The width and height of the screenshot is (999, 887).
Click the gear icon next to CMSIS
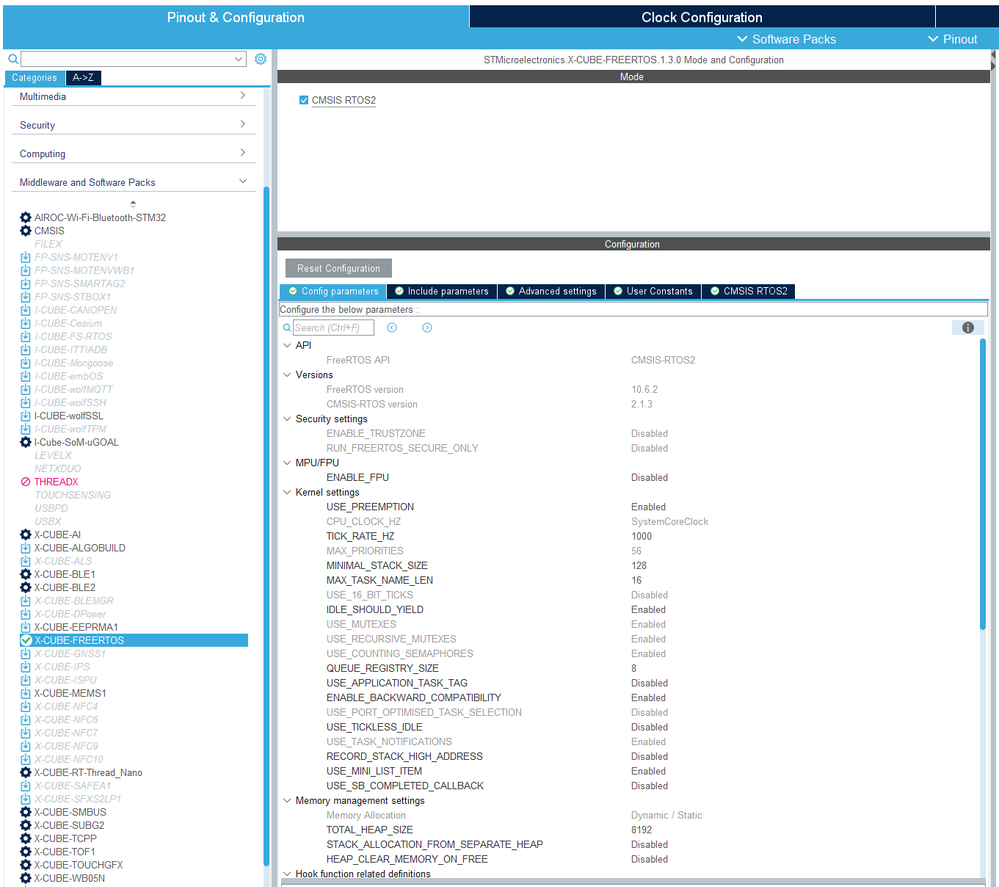tap(25, 231)
